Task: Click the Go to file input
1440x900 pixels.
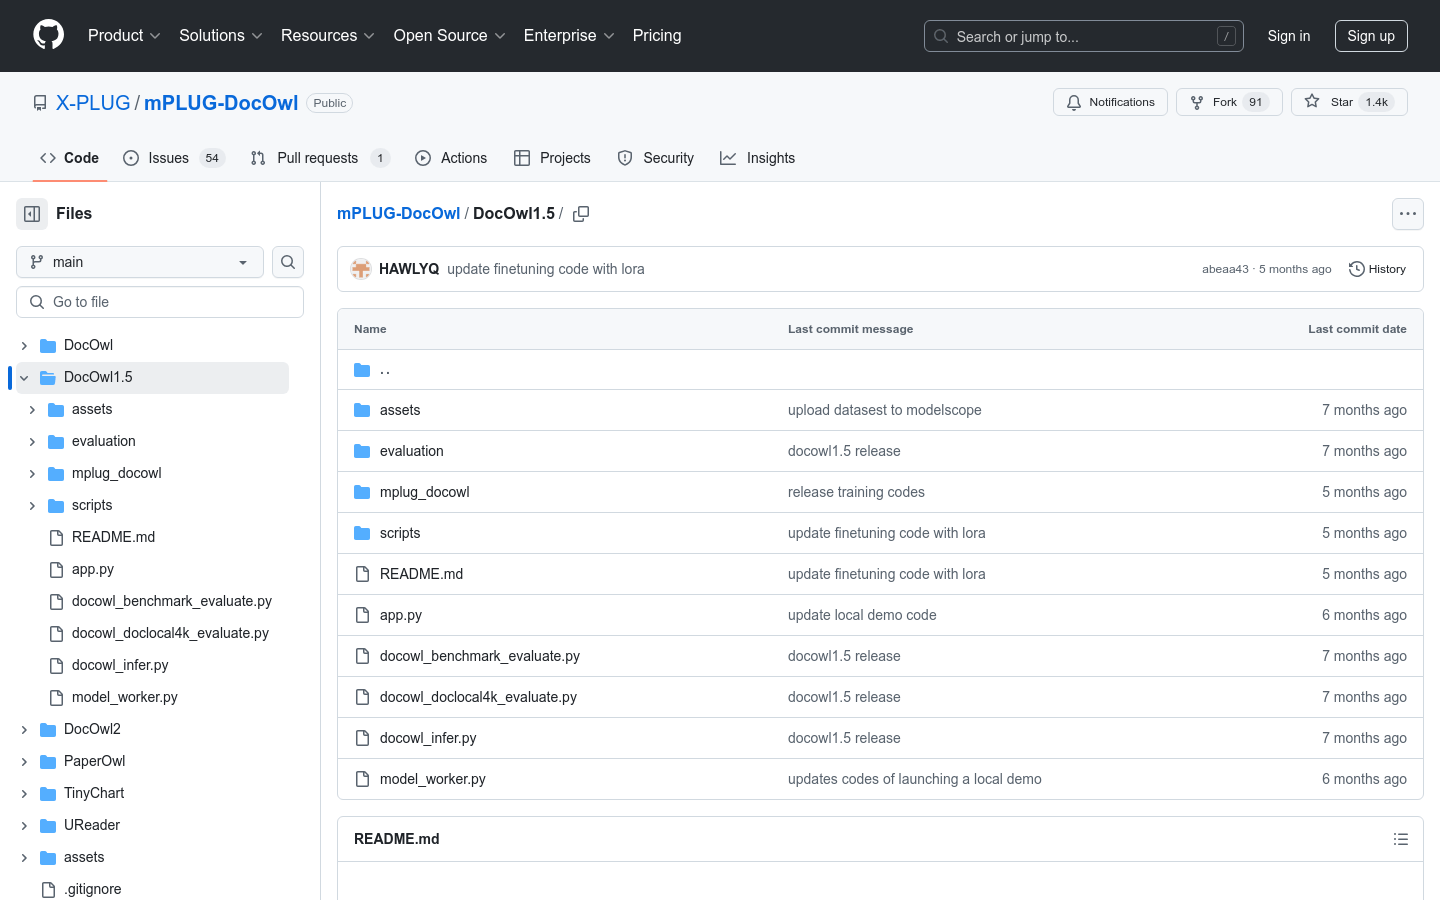Action: pos(160,302)
